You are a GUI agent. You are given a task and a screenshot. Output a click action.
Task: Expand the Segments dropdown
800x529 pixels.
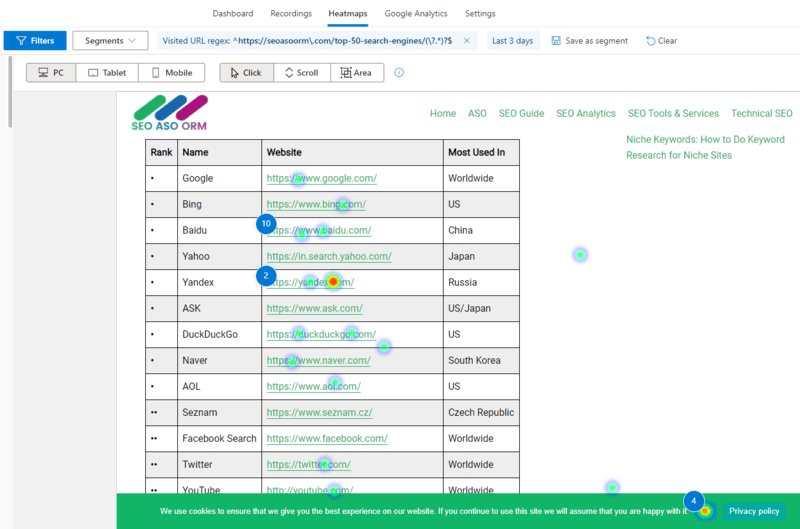(x=110, y=41)
